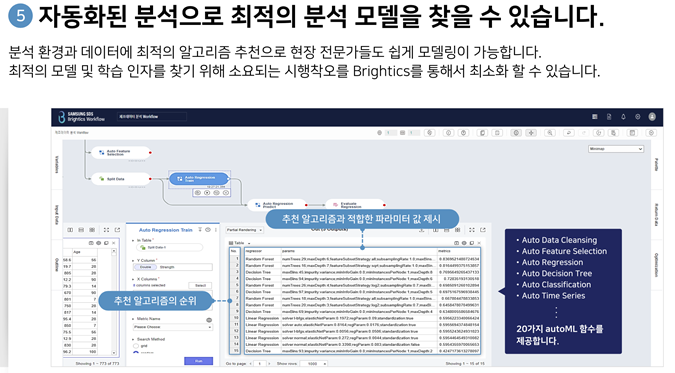Click the Age table scrollbar up arrow
The image size is (675, 373).
114,252
